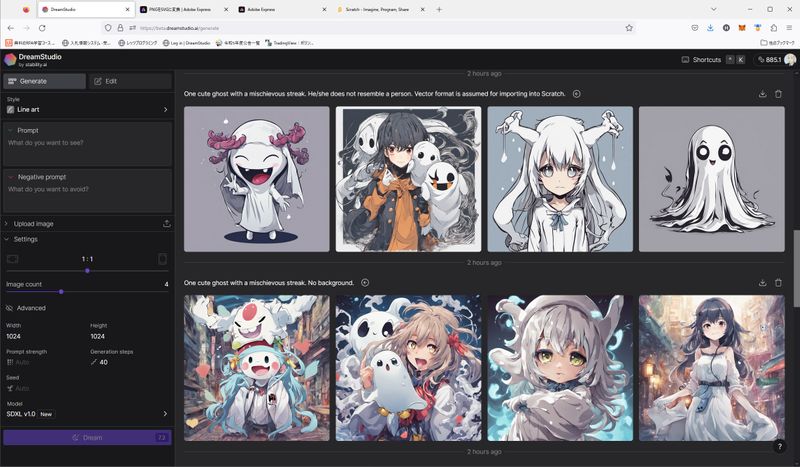Toggle Auto for prompt strength

click(20, 362)
